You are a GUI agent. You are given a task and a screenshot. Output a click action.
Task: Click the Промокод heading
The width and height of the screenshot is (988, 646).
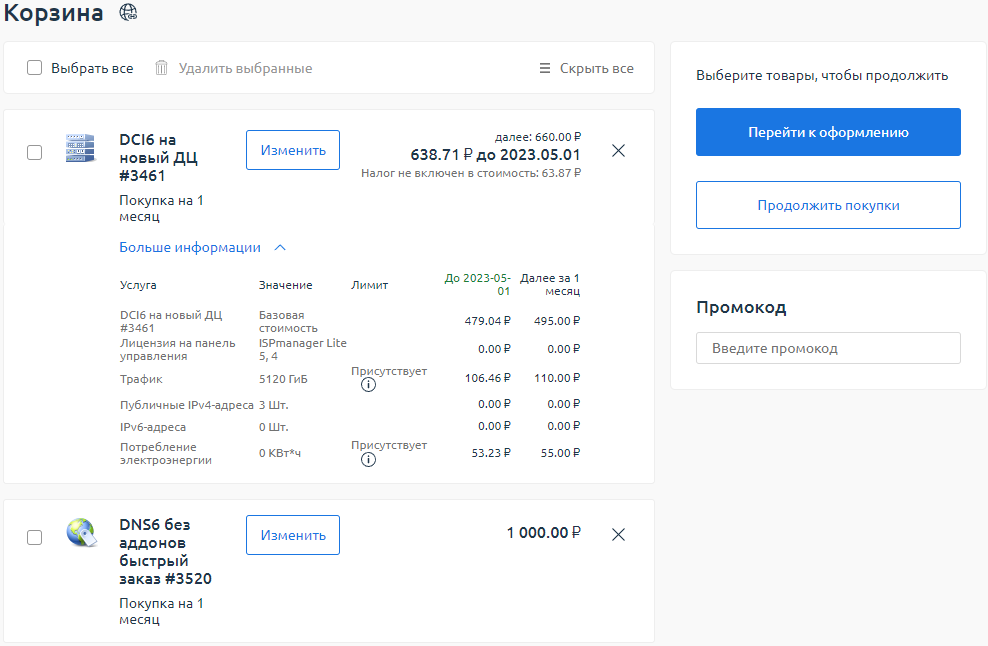741,307
